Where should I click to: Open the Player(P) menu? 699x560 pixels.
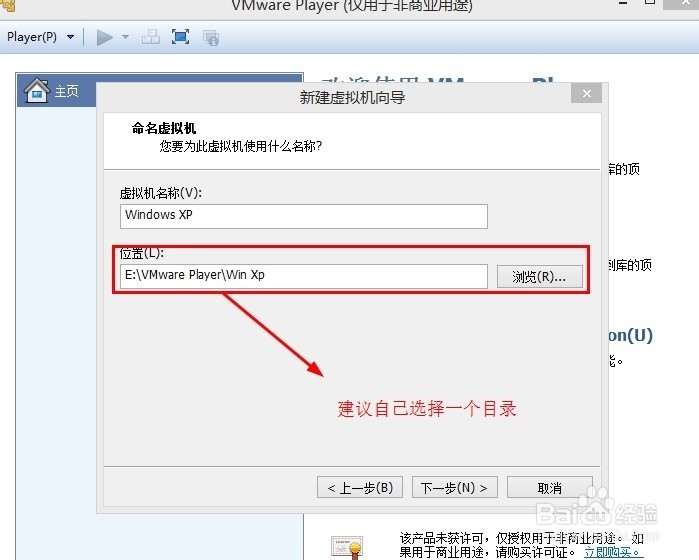tap(32, 37)
